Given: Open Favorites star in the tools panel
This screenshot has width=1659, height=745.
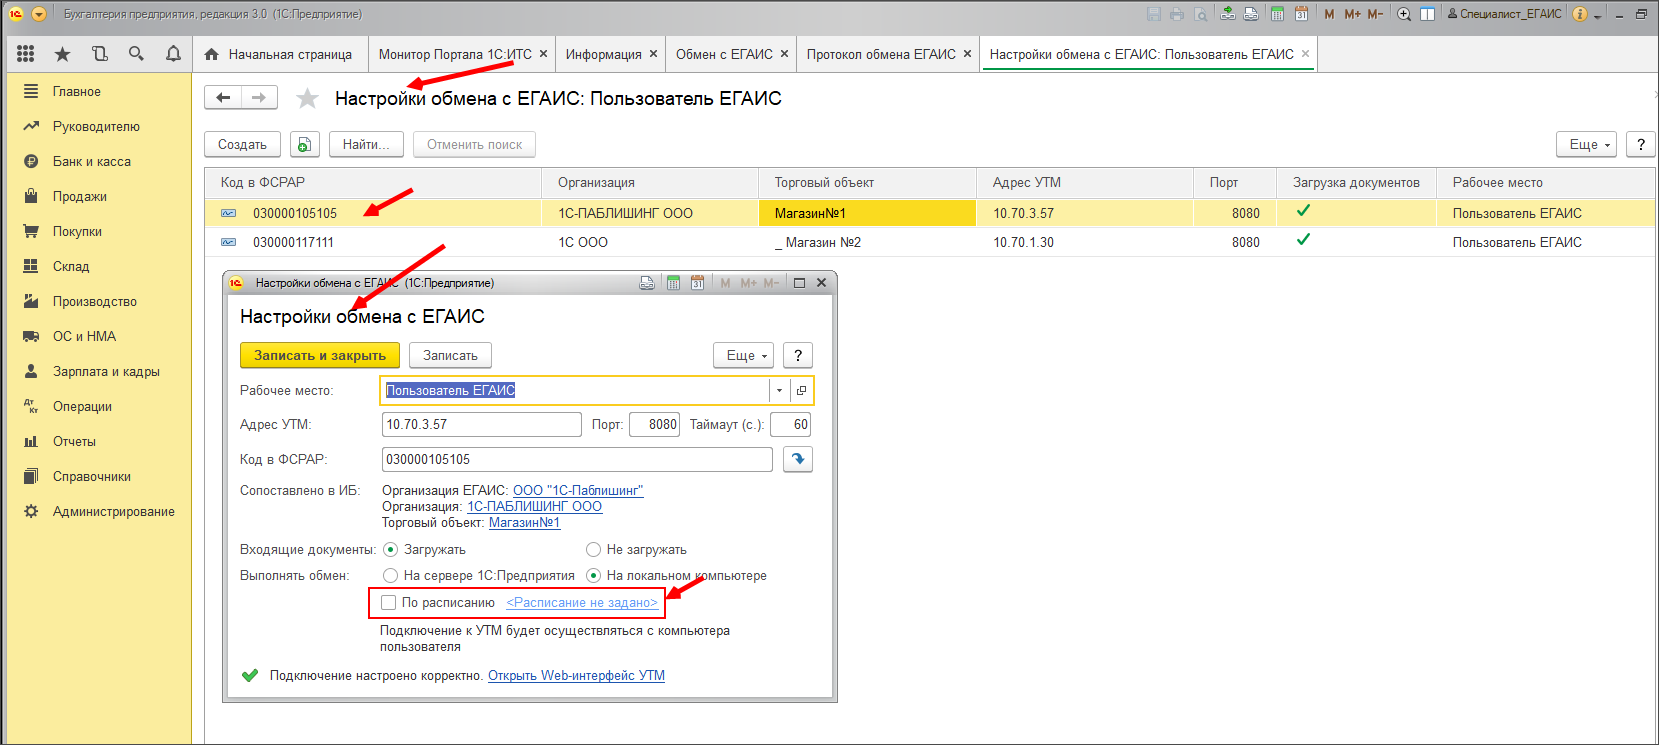Looking at the screenshot, I should tap(62, 54).
